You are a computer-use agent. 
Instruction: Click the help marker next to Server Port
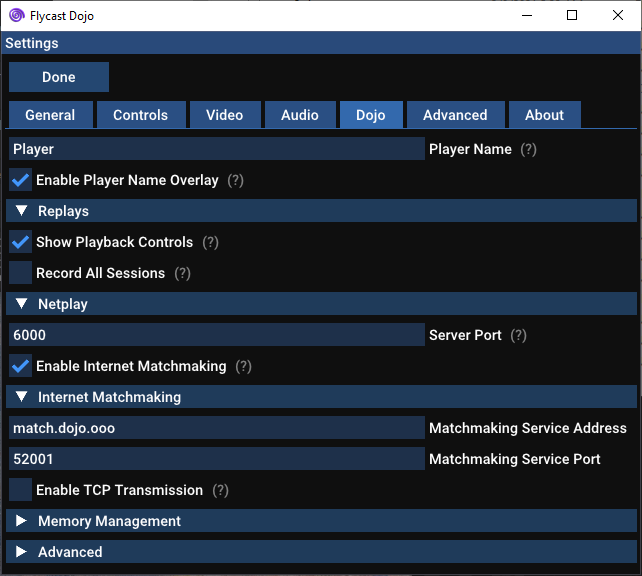pos(518,335)
